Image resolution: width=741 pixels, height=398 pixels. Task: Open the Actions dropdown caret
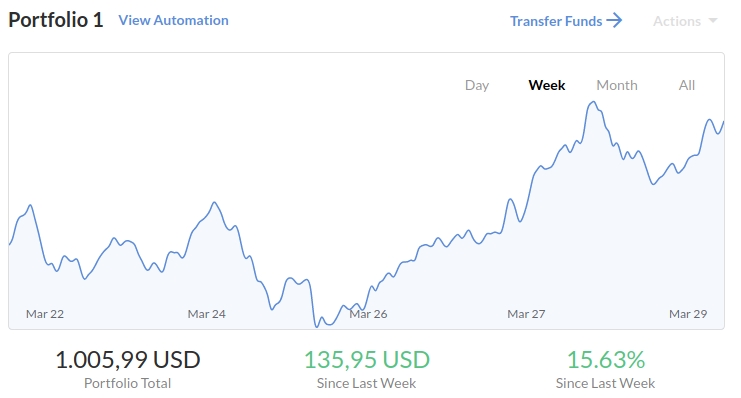tap(713, 21)
